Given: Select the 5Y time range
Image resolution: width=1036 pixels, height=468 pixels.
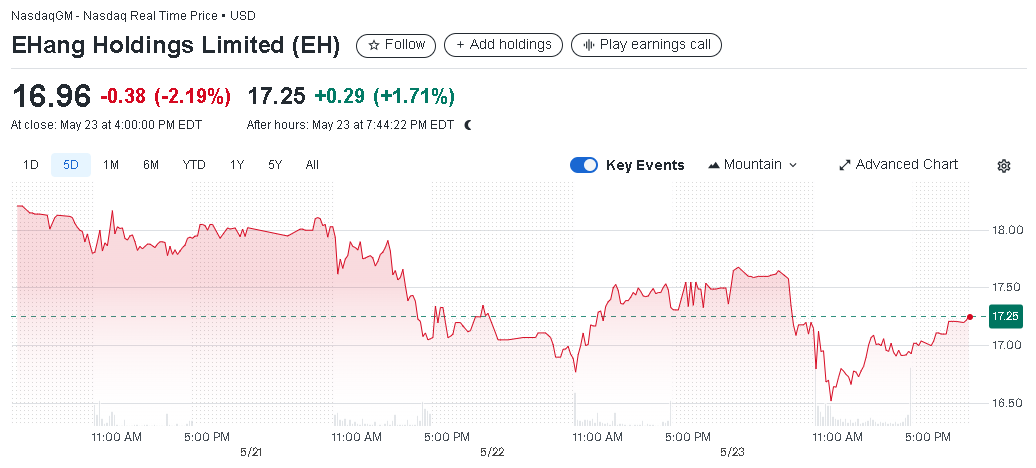Looking at the screenshot, I should [x=275, y=165].
